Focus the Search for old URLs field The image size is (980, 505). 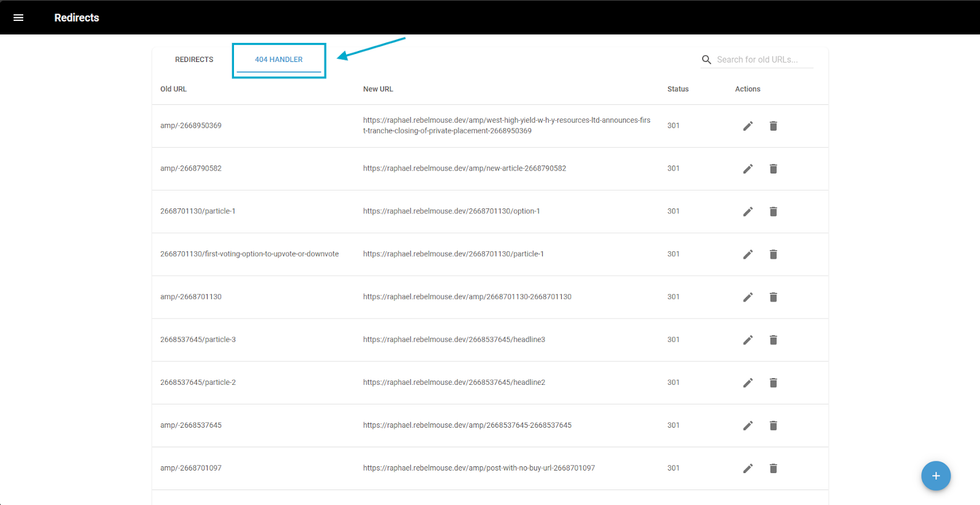pyautogui.click(x=763, y=60)
